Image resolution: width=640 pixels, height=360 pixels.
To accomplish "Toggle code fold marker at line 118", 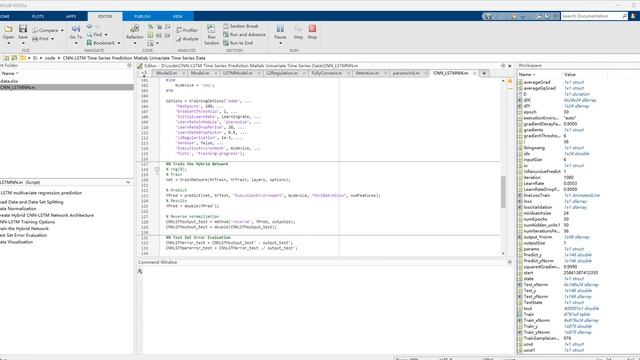I will click(x=157, y=170).
